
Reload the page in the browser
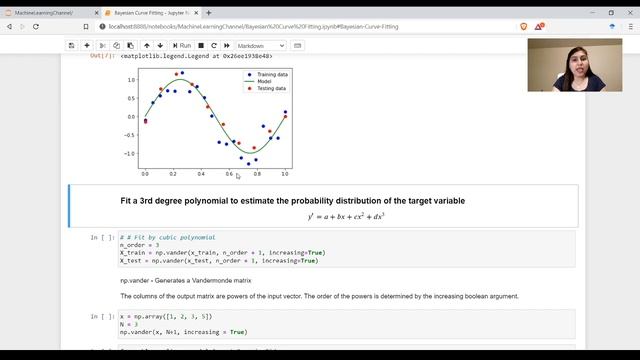36,27
